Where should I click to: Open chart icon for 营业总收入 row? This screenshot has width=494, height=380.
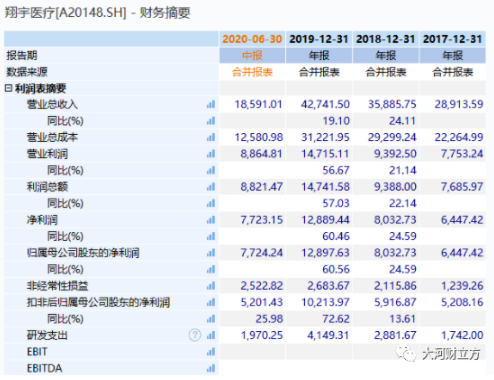click(x=211, y=104)
